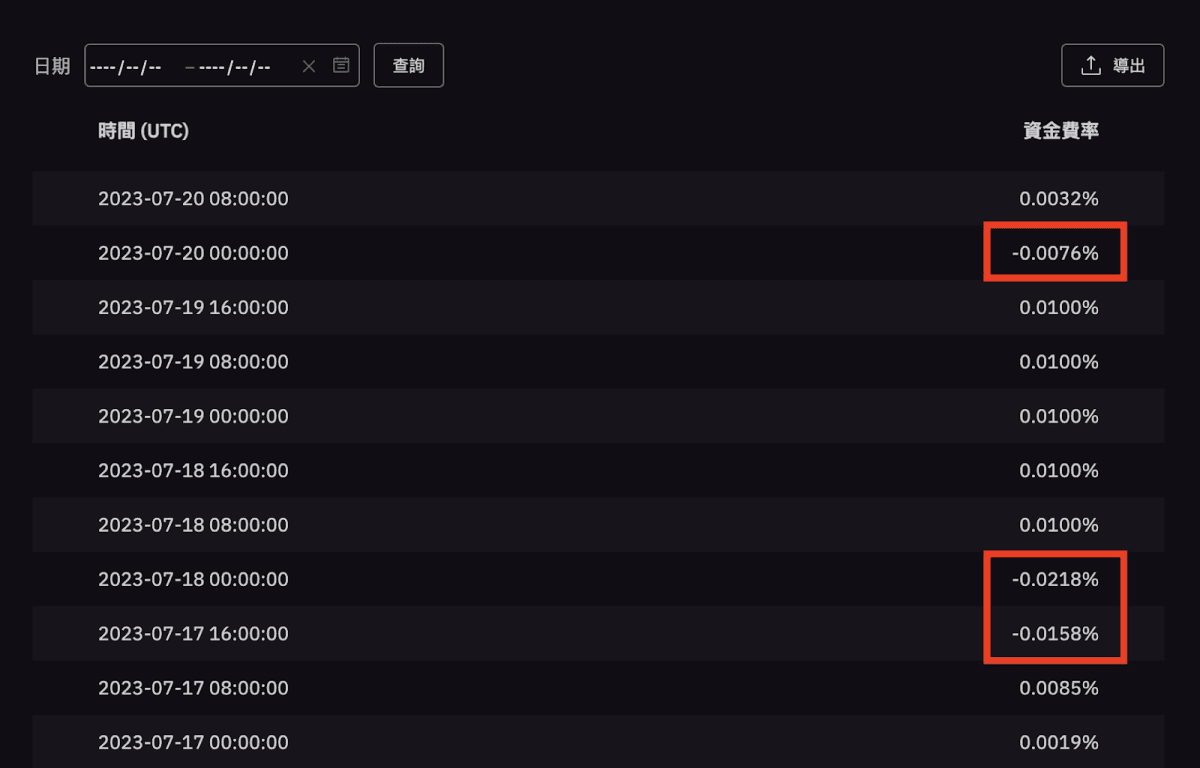Clear the date range with the X icon
The width and height of the screenshot is (1200, 768).
coord(309,66)
